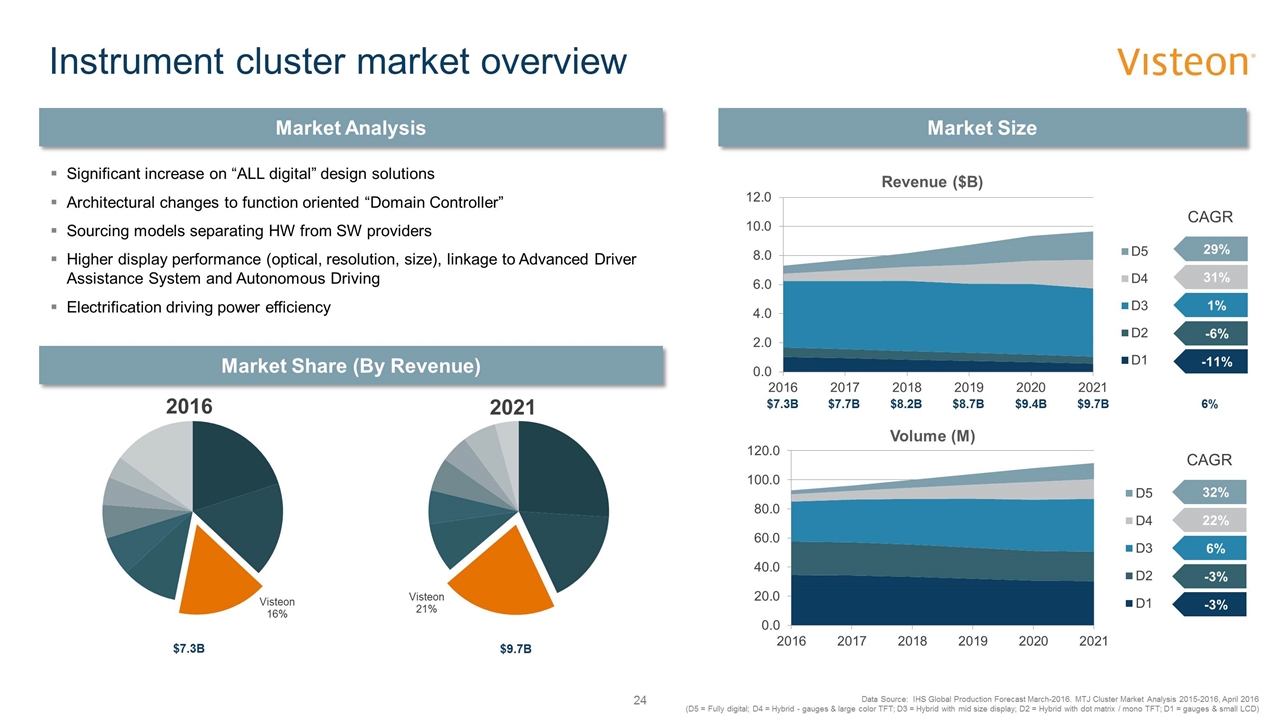Click the Visteon logo in the slide header
Viewport: 1280px width, 720px height.
(1186, 61)
